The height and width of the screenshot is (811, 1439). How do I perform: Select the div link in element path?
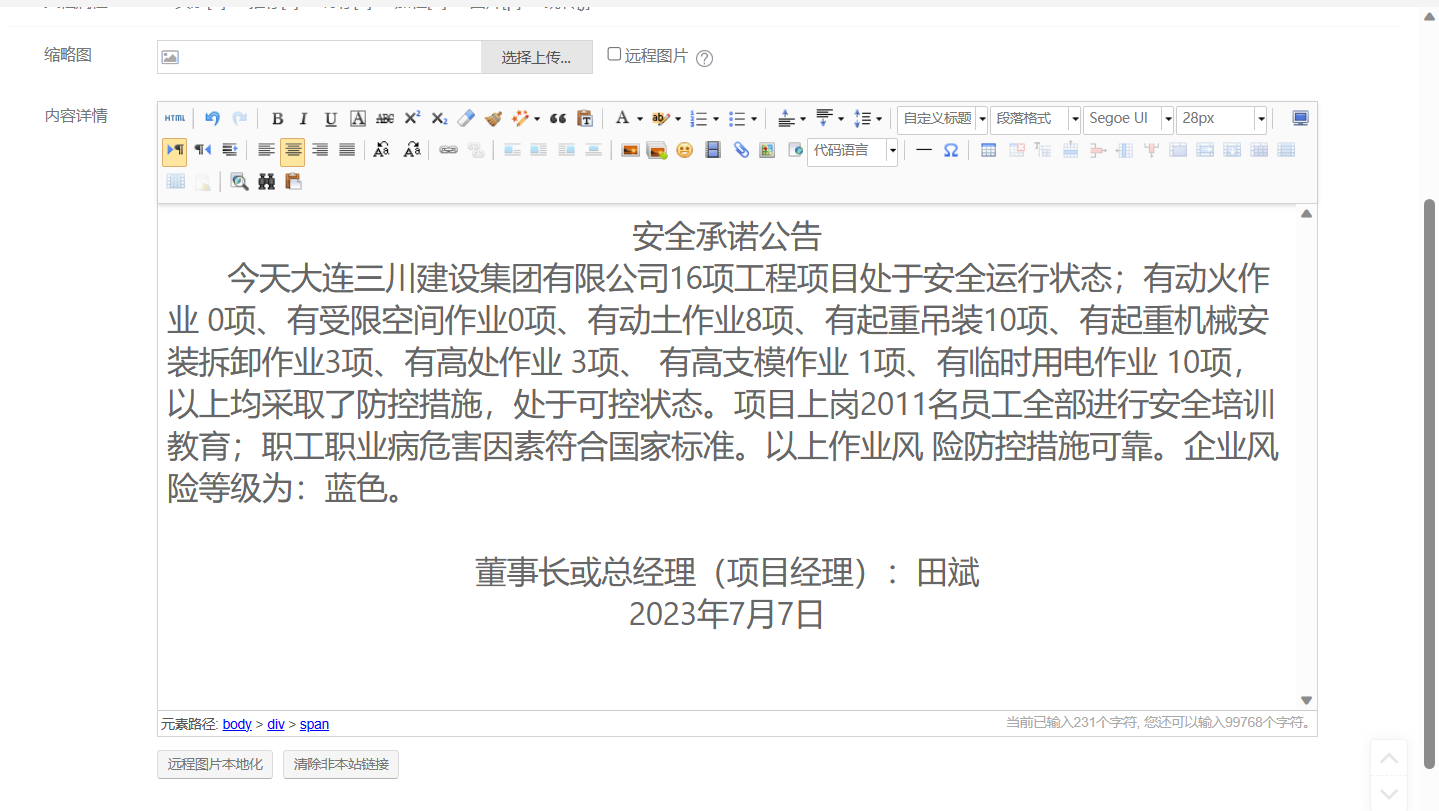276,724
